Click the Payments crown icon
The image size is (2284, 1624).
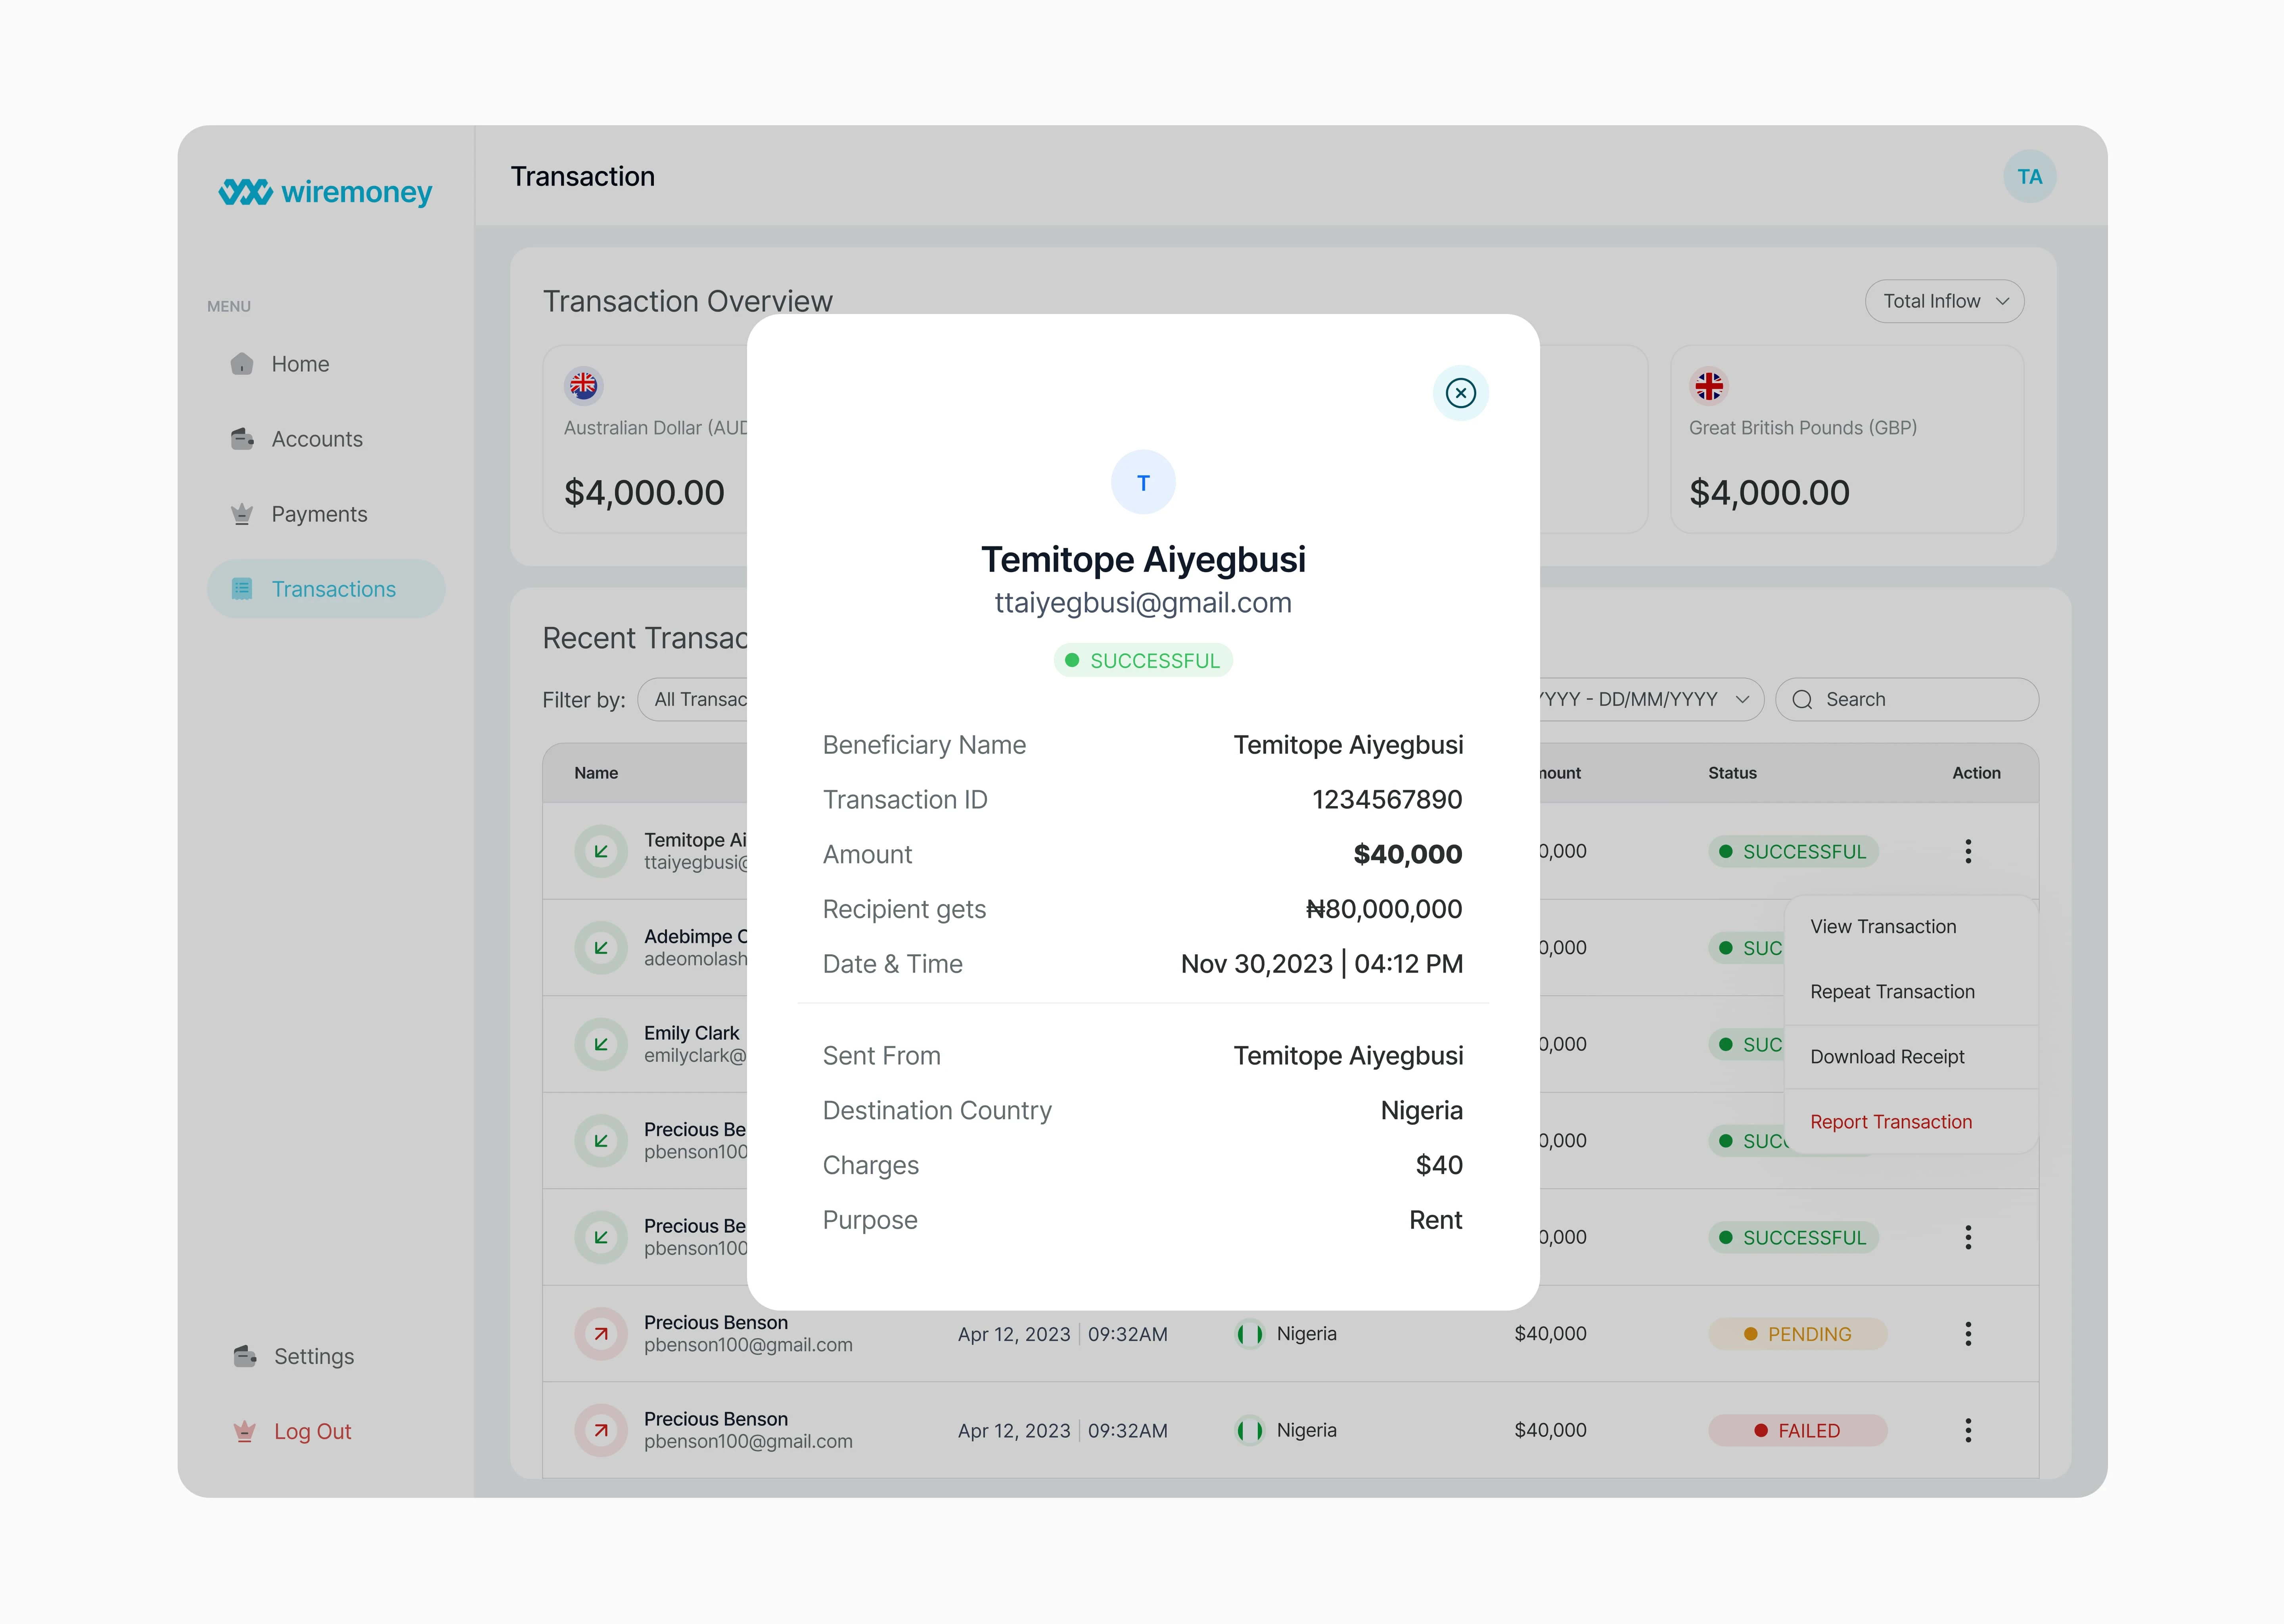coord(242,514)
